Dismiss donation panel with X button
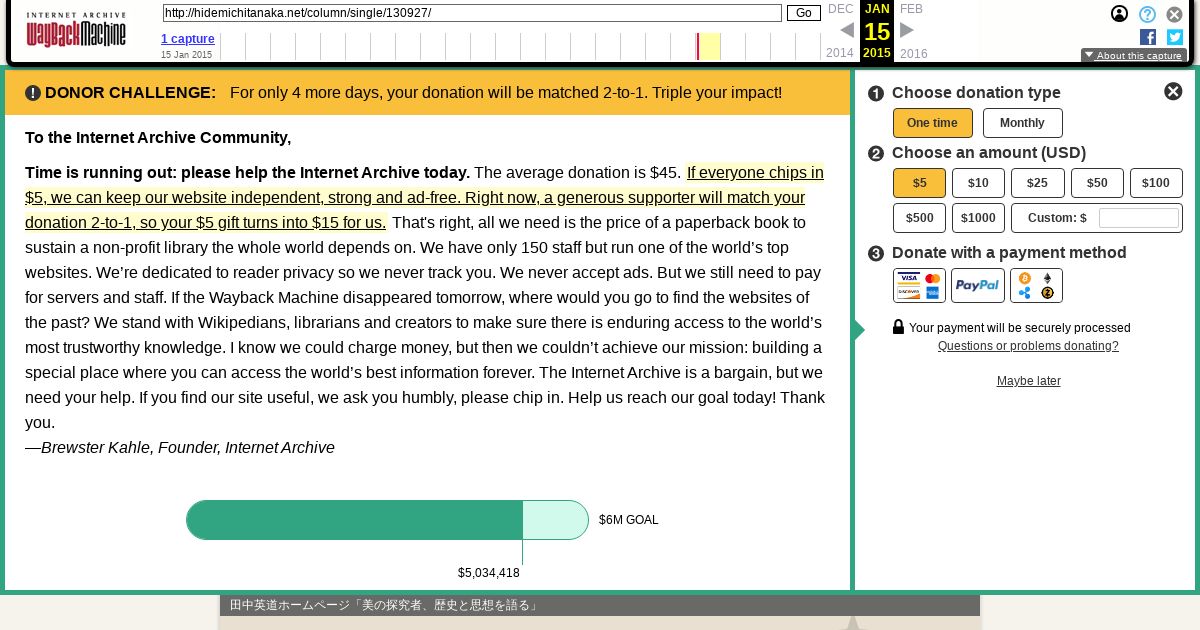 [x=1173, y=91]
